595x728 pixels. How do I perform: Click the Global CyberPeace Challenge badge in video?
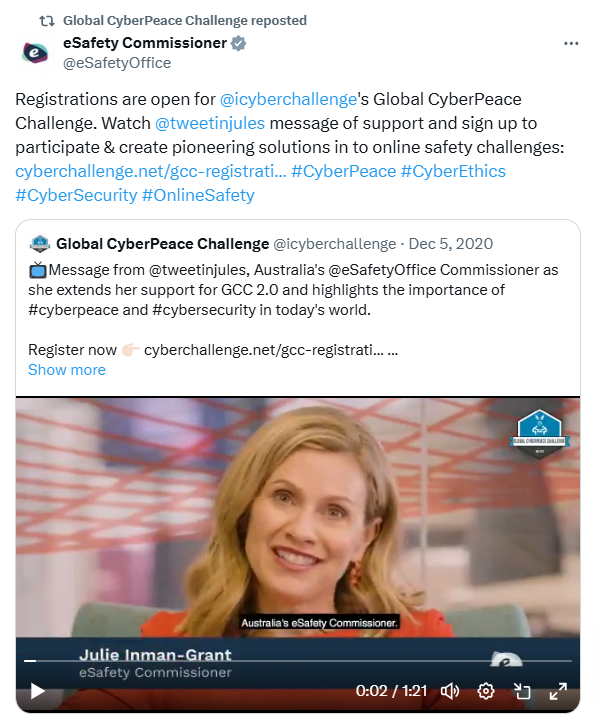coord(539,434)
